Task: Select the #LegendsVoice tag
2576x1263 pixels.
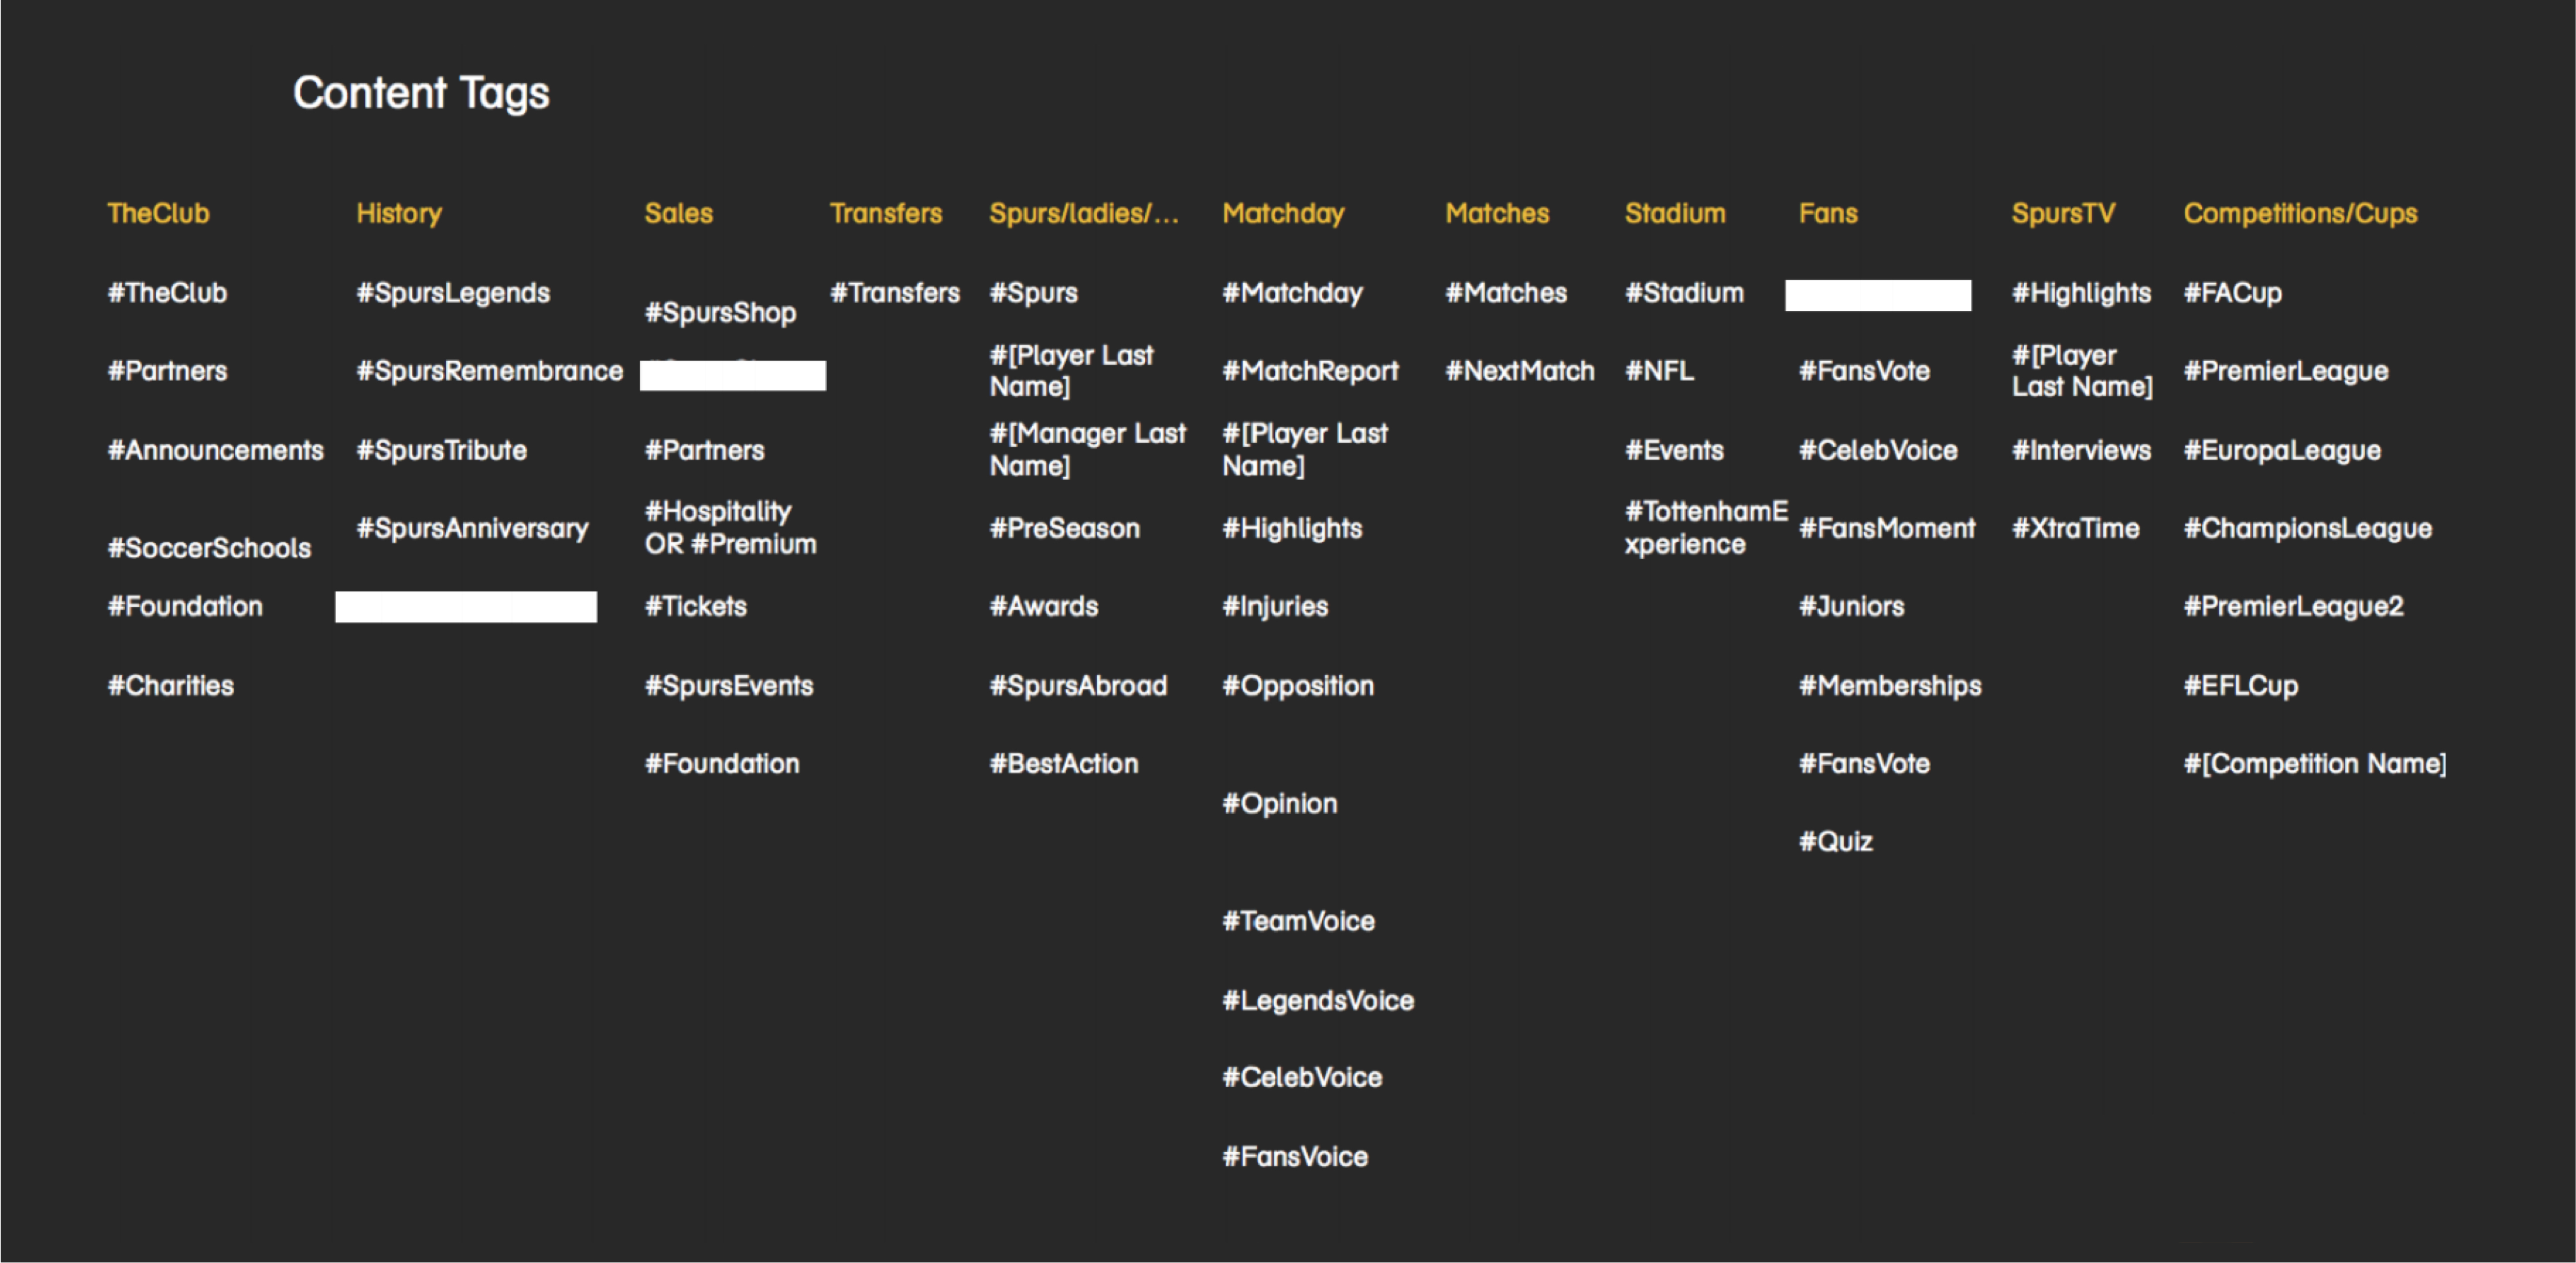Action: tap(1317, 1000)
